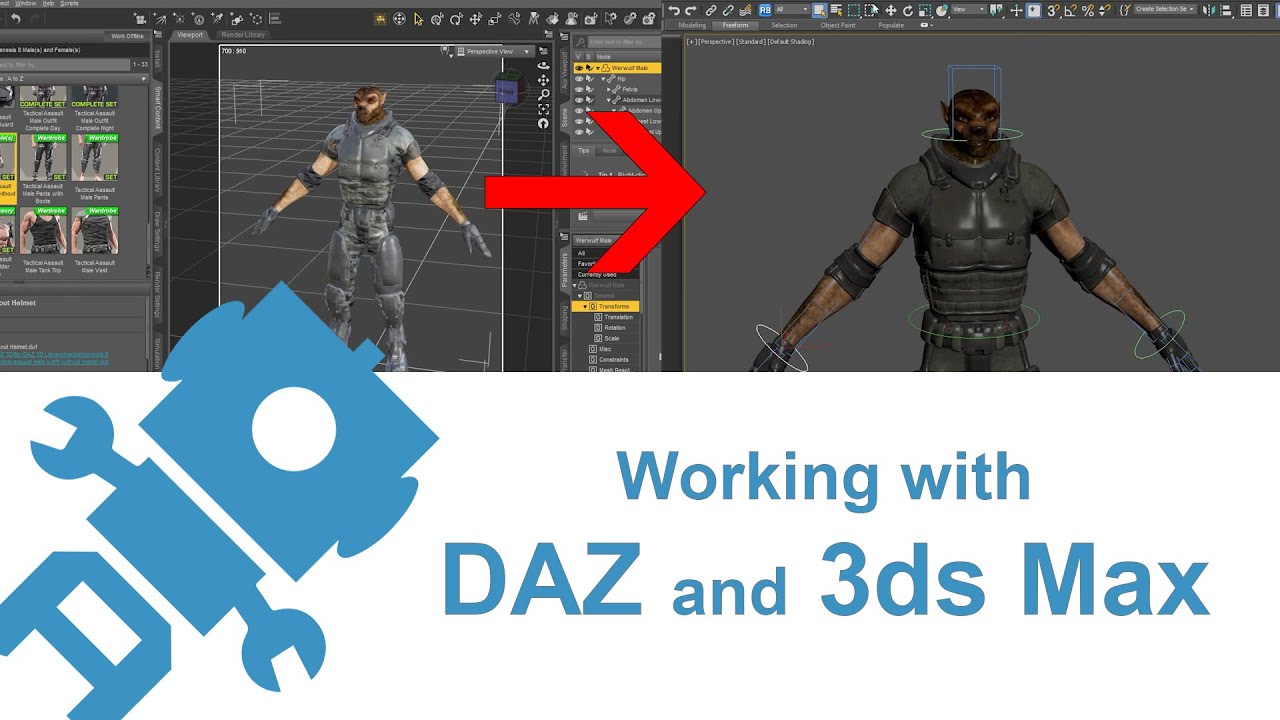Screen dimensions: 1280x720
Task: Click the 3ds Max Redo icon
Action: tap(691, 10)
